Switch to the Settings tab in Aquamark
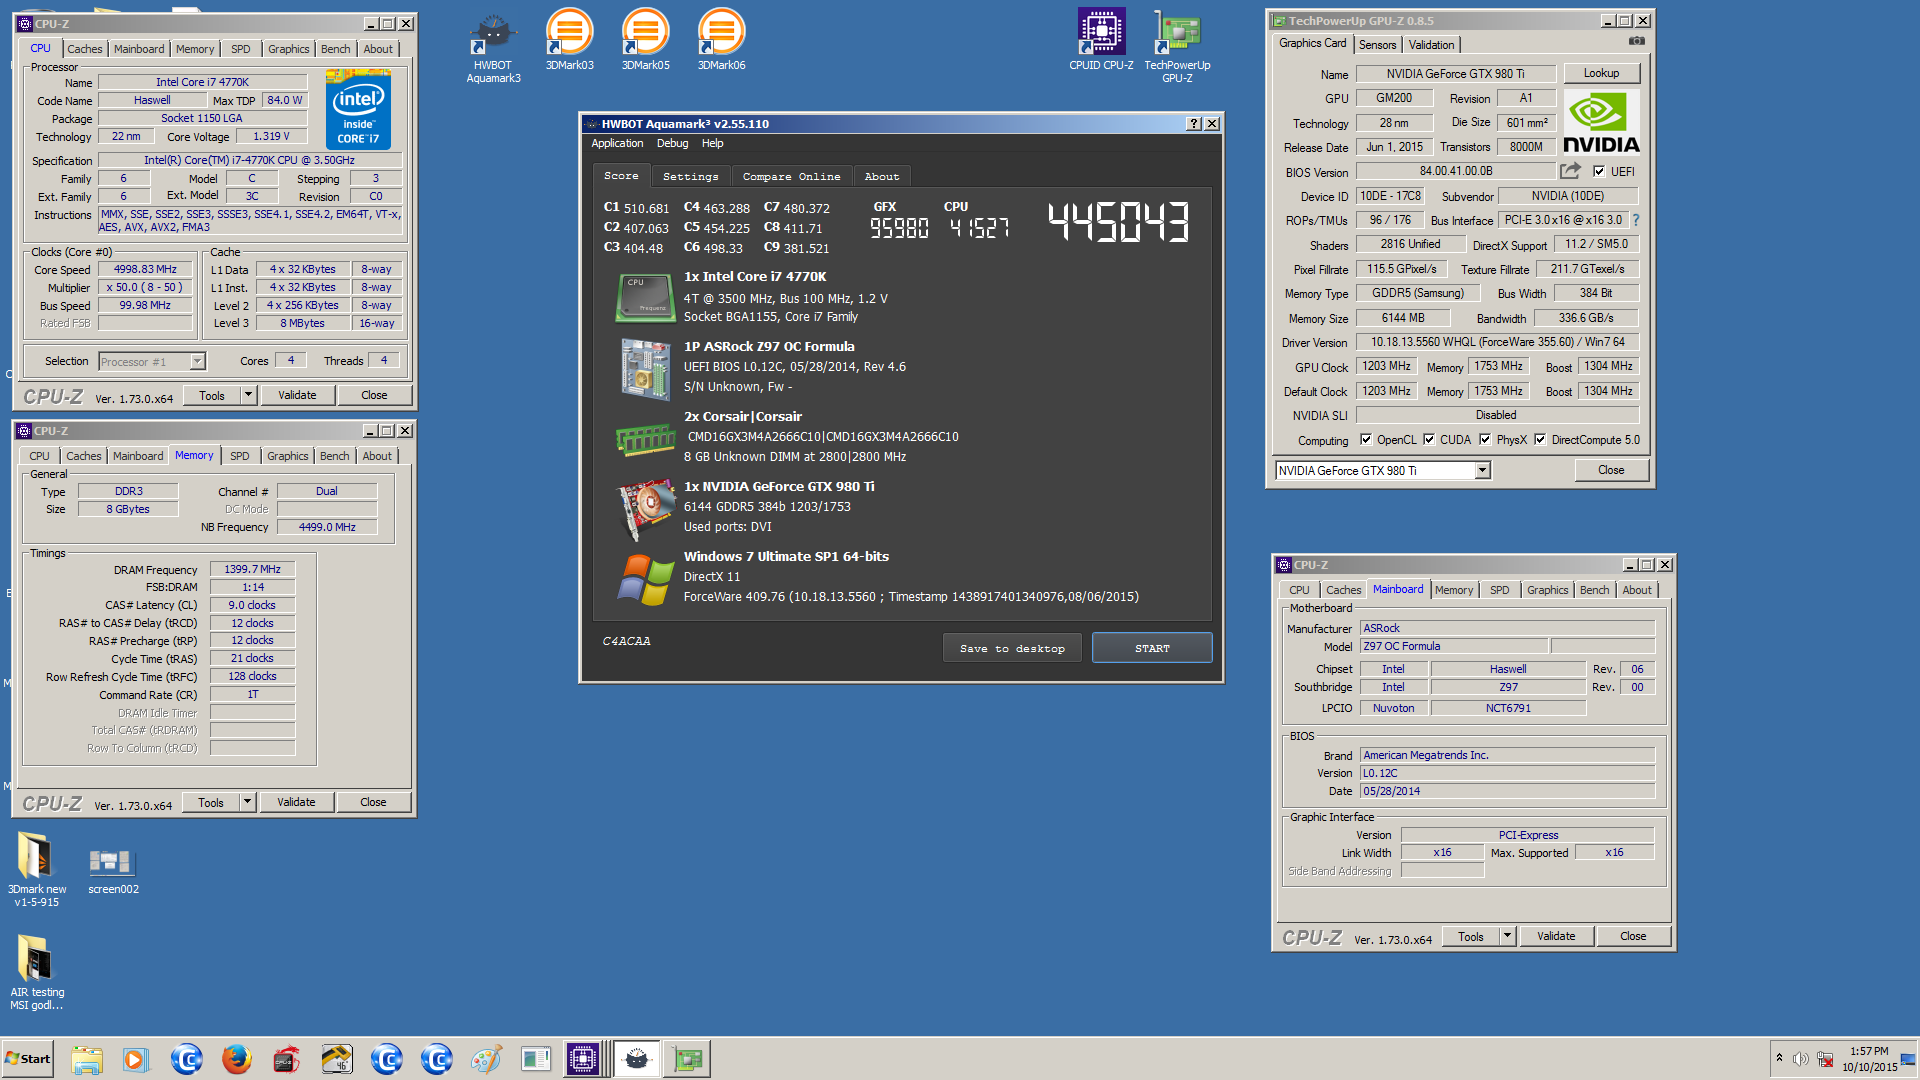The height and width of the screenshot is (1080, 1920). [690, 176]
